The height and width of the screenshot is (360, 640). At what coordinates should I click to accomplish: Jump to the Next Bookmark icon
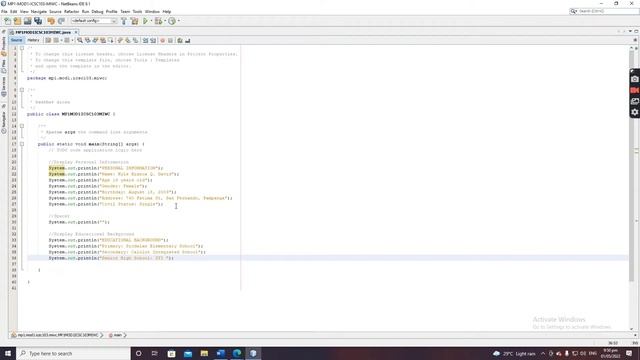click(x=128, y=40)
